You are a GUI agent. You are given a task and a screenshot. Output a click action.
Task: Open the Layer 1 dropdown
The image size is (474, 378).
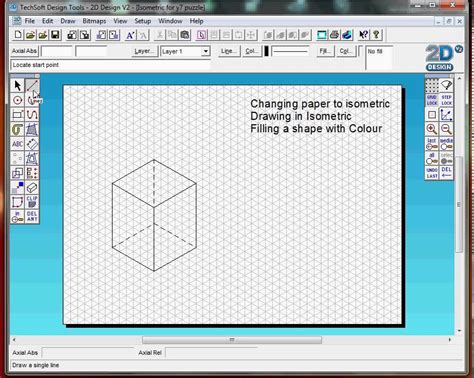pos(206,51)
